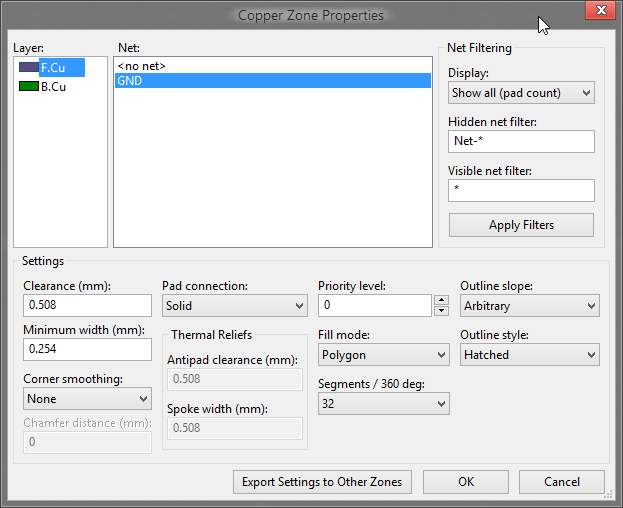Image resolution: width=623 pixels, height=508 pixels.
Task: Click the Minimum width field
Action: (87, 350)
